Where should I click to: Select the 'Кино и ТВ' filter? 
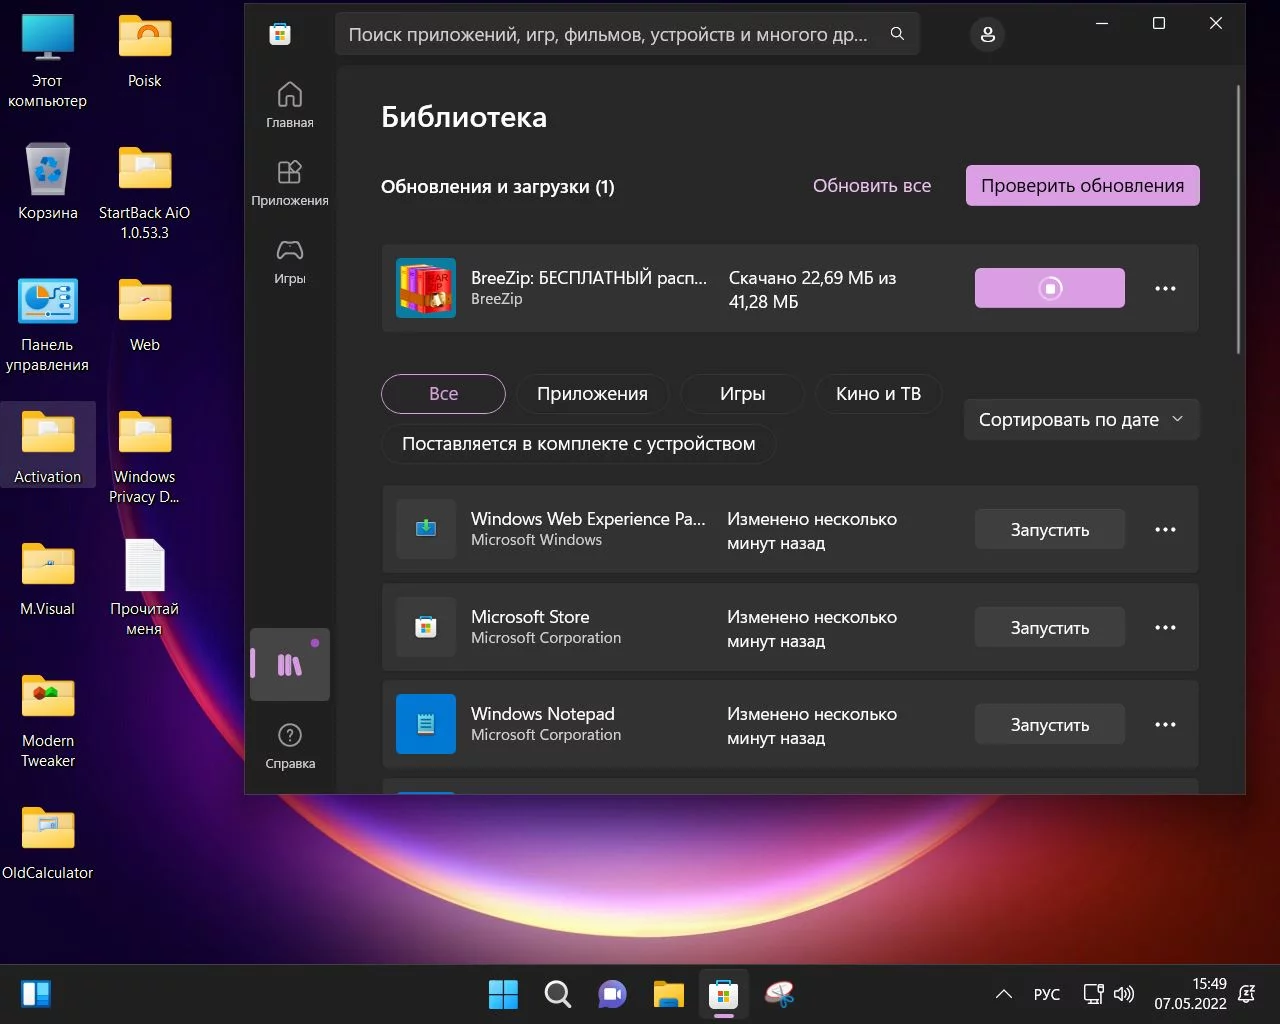tap(878, 394)
